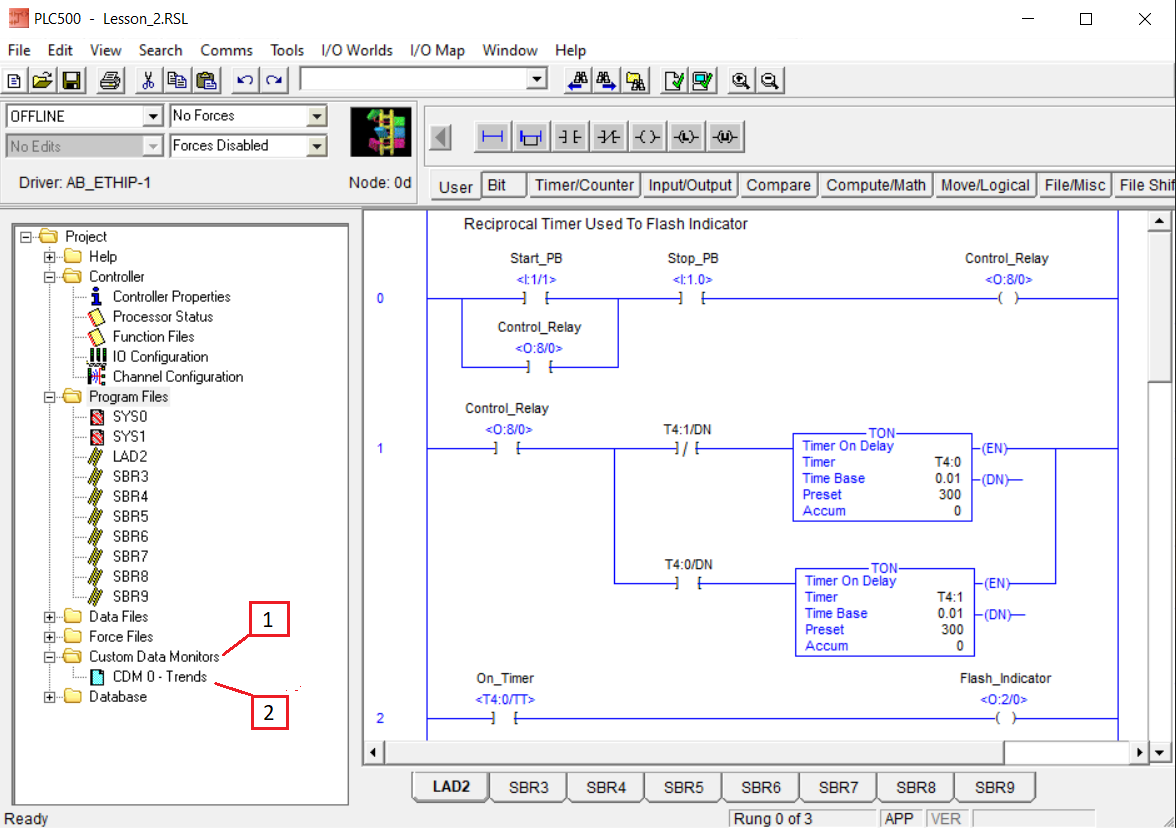This screenshot has width=1176, height=828.
Task: Collapse the Controller folder node
Action: click(50, 277)
